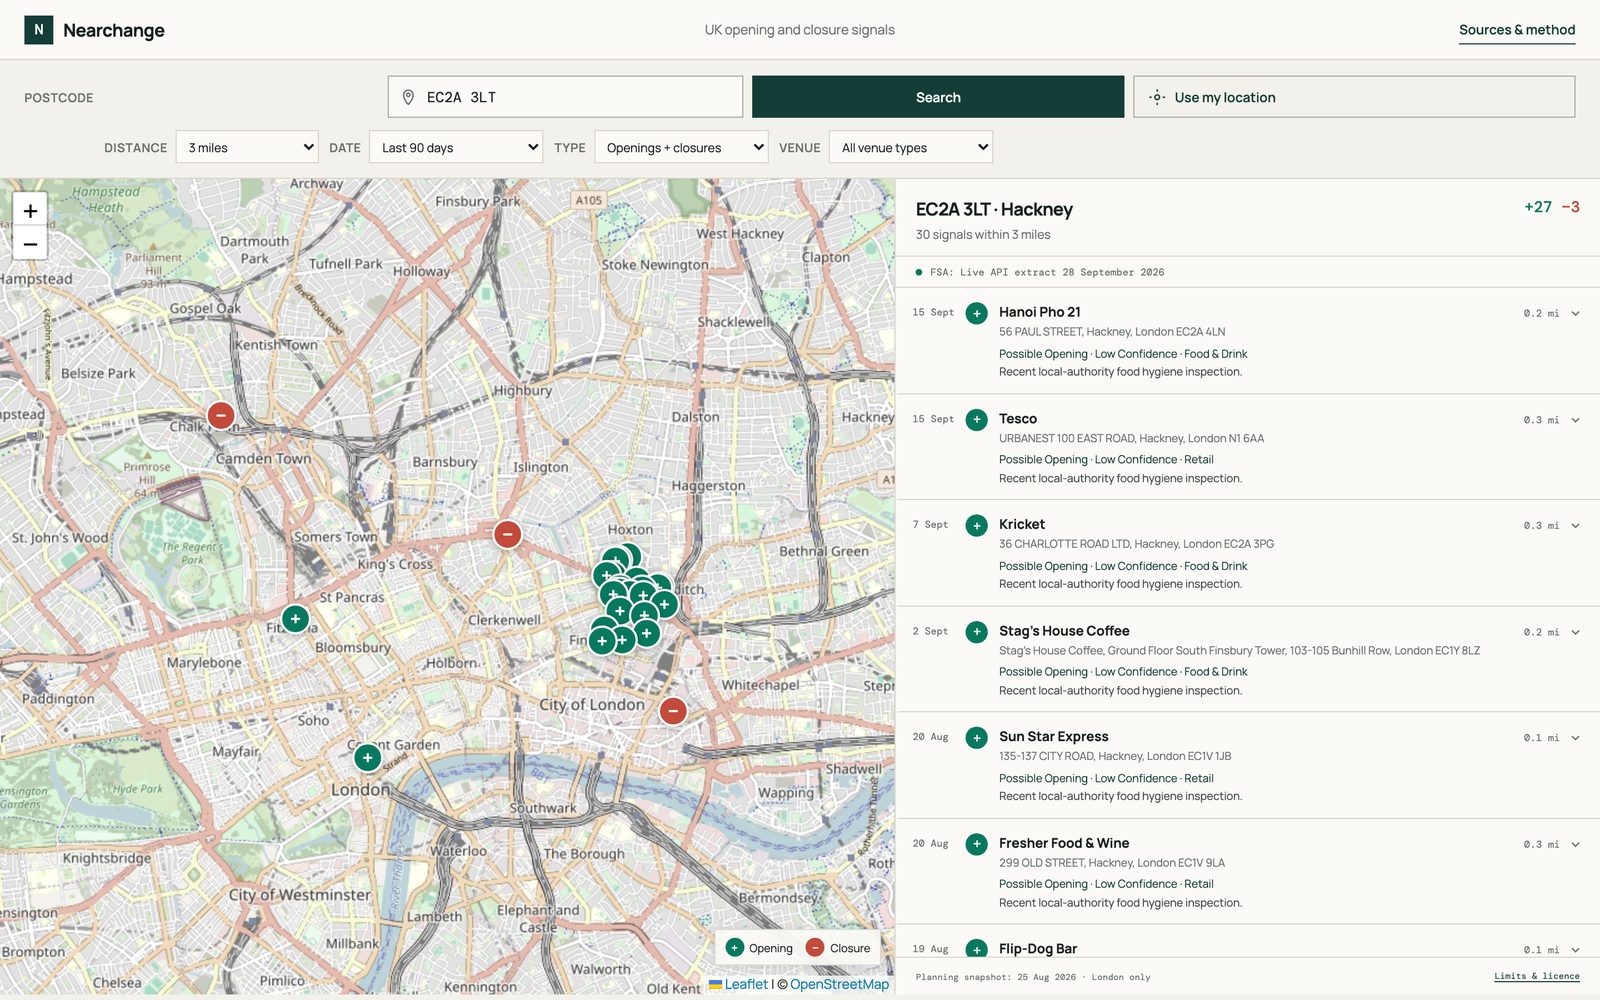Click the Planning snapshot footer note
1600x1000 pixels.
pos(1033,977)
